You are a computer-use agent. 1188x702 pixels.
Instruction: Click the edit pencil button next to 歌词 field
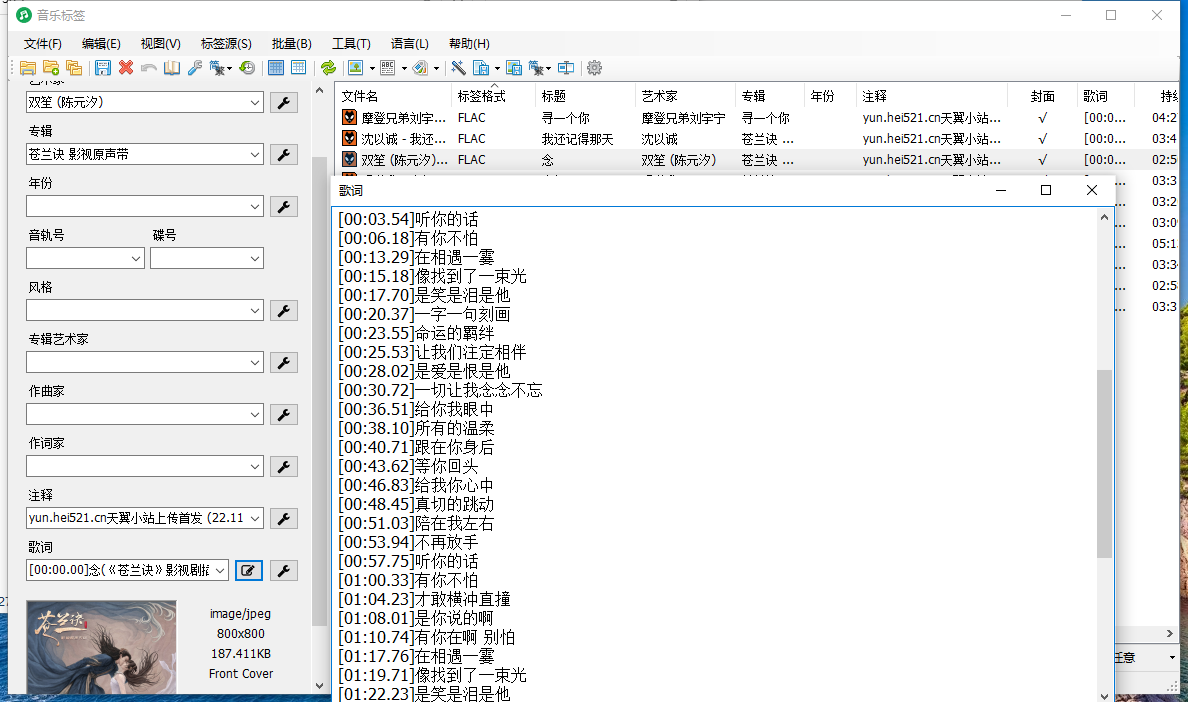click(x=248, y=570)
